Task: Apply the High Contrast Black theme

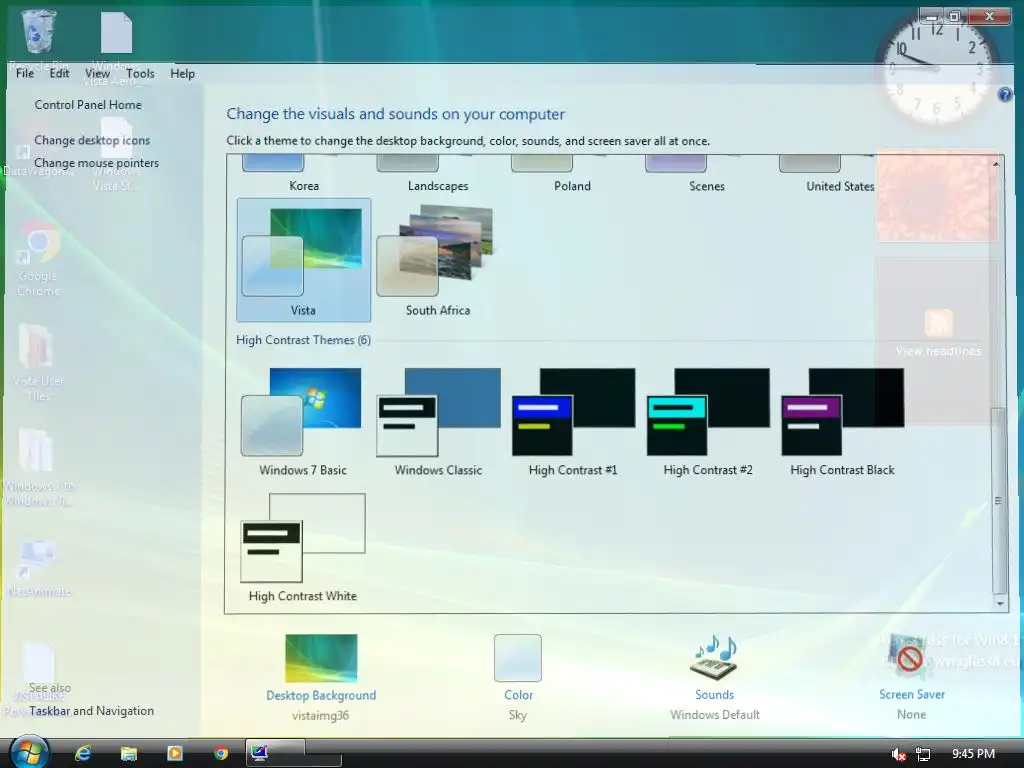Action: [842, 421]
